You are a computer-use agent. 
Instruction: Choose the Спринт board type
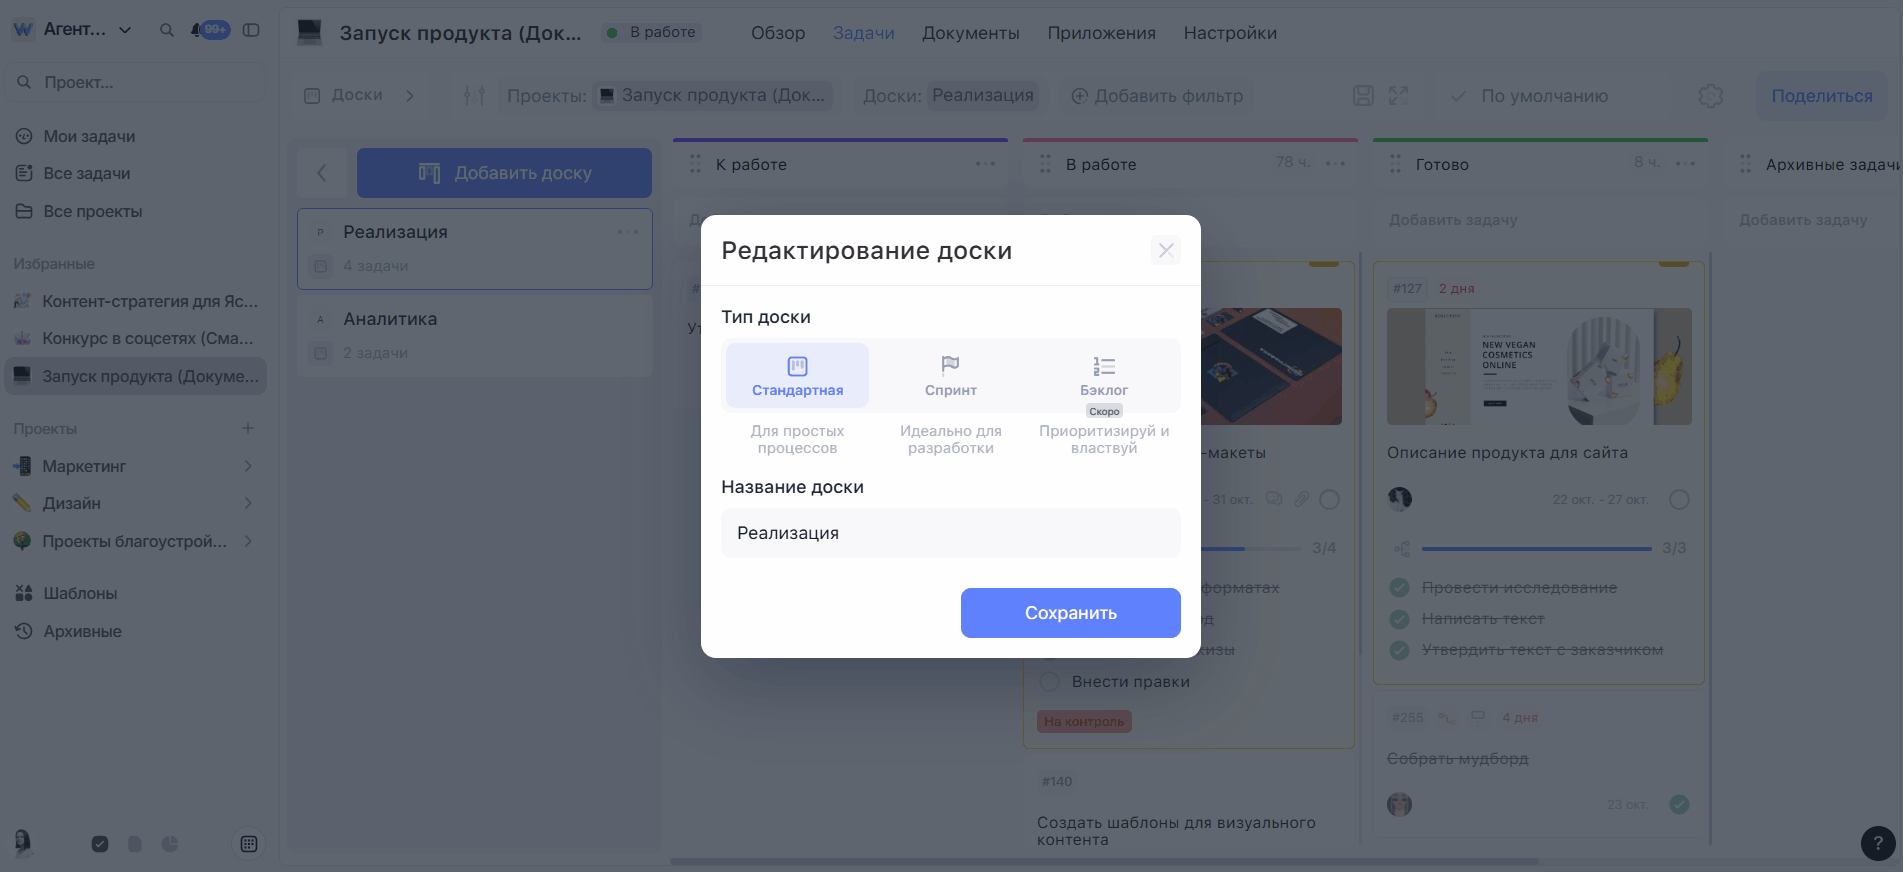[950, 376]
